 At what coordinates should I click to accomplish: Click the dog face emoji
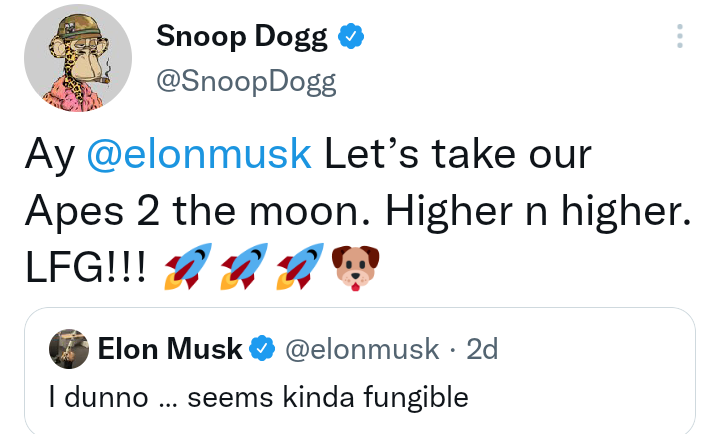(x=358, y=269)
